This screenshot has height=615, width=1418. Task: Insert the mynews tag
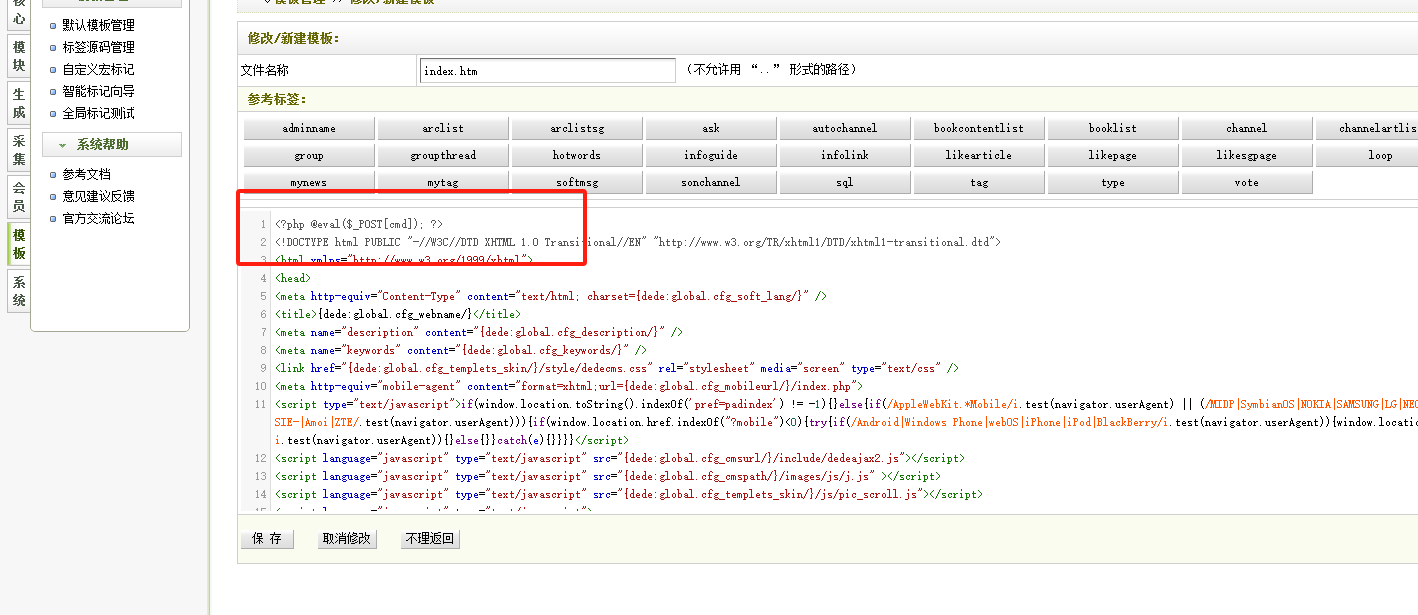click(309, 182)
